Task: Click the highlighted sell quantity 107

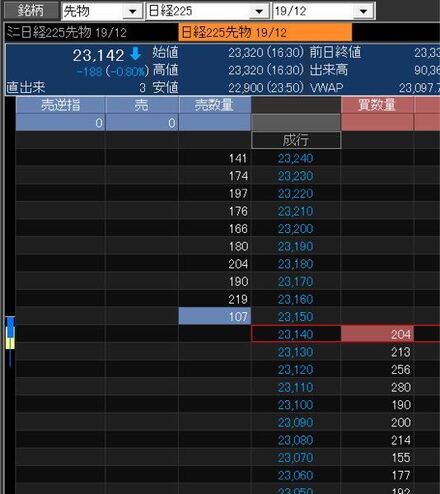Action: [215, 316]
